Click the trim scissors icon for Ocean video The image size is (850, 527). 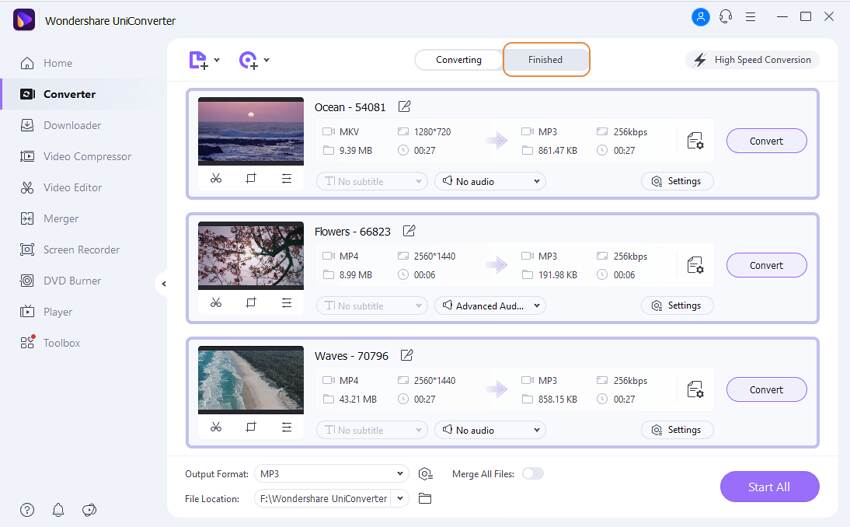[x=216, y=178]
